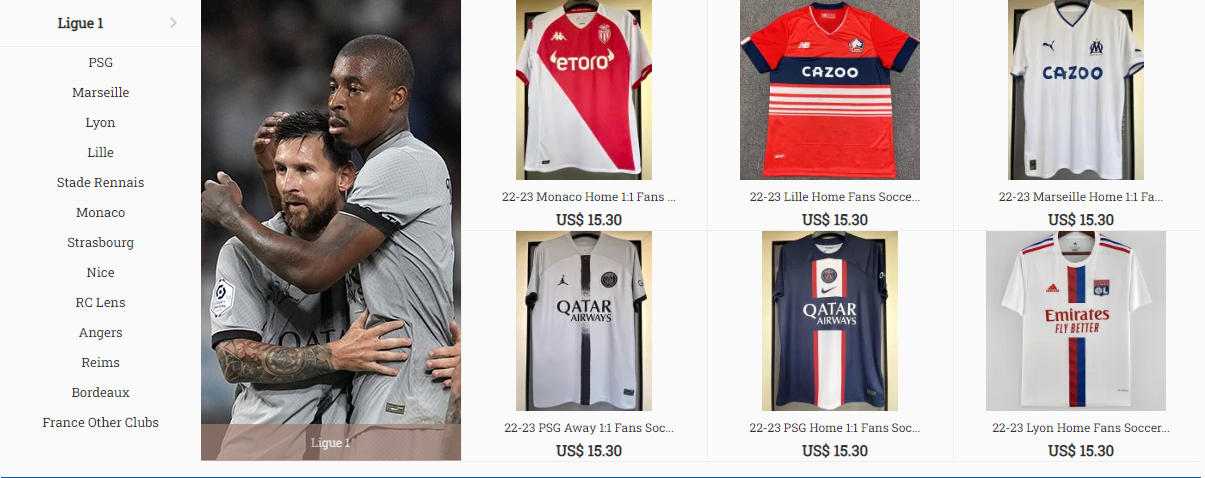The height and width of the screenshot is (478, 1205).
Task: Select Marseille in the sidebar
Action: (x=100, y=92)
